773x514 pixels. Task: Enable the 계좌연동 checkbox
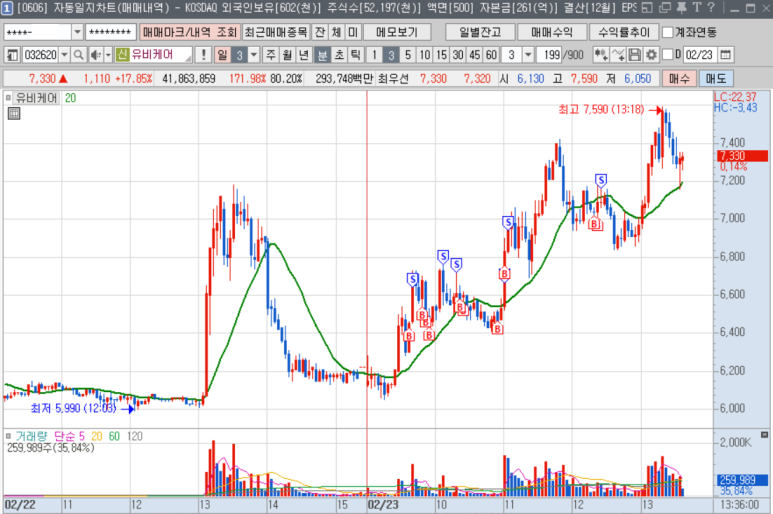coord(667,32)
